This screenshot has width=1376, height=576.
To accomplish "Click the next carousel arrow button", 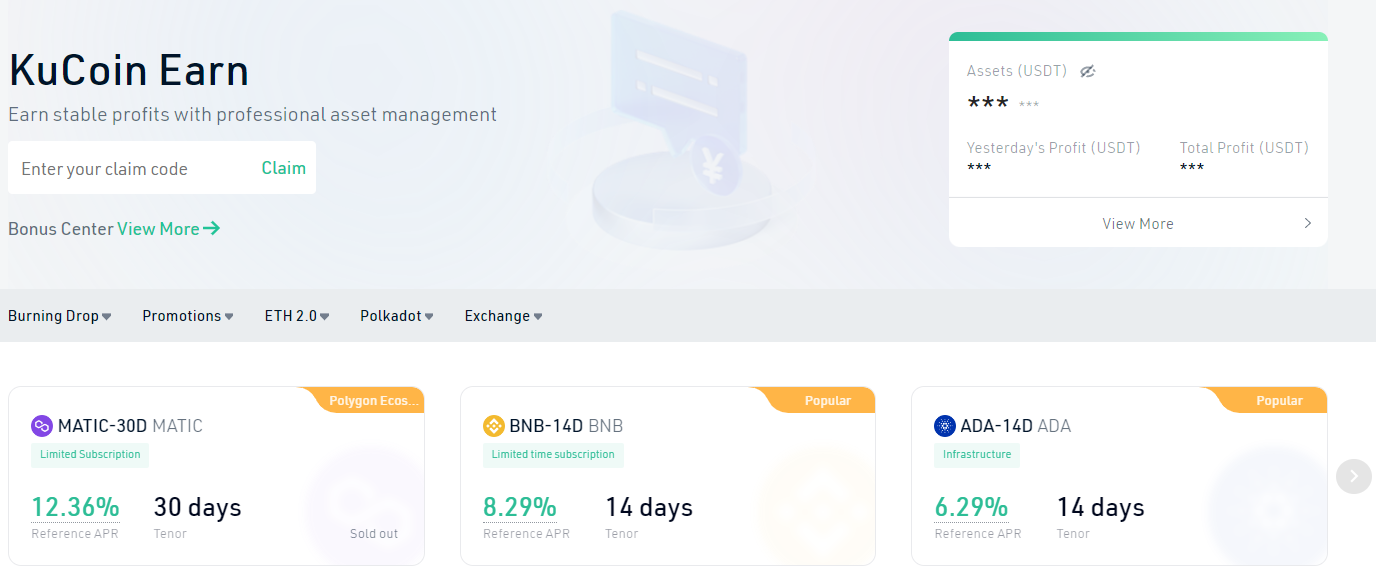I will [1354, 476].
